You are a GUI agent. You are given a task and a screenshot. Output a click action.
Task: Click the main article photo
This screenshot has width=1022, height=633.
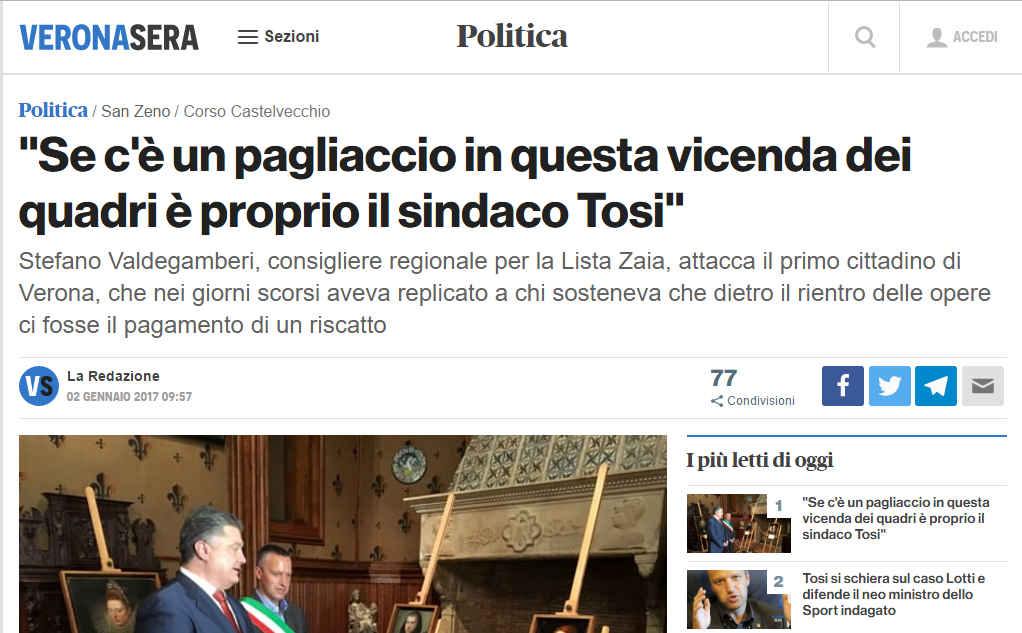point(343,534)
